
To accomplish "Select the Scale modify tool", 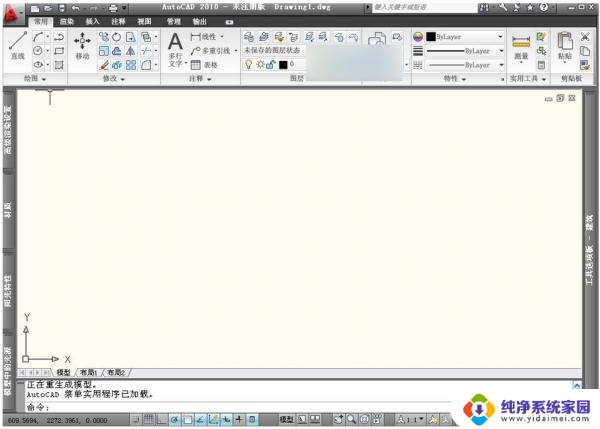I will [x=104, y=51].
